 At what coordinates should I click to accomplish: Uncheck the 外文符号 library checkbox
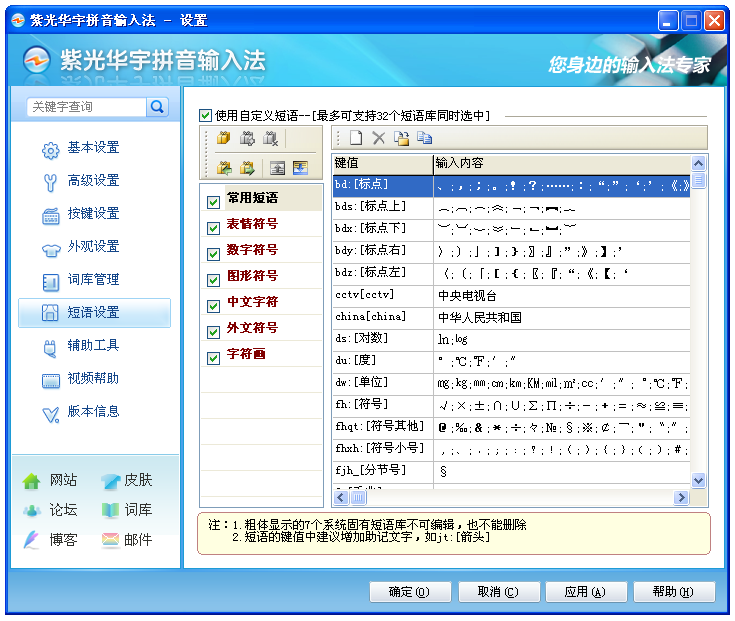[x=213, y=332]
